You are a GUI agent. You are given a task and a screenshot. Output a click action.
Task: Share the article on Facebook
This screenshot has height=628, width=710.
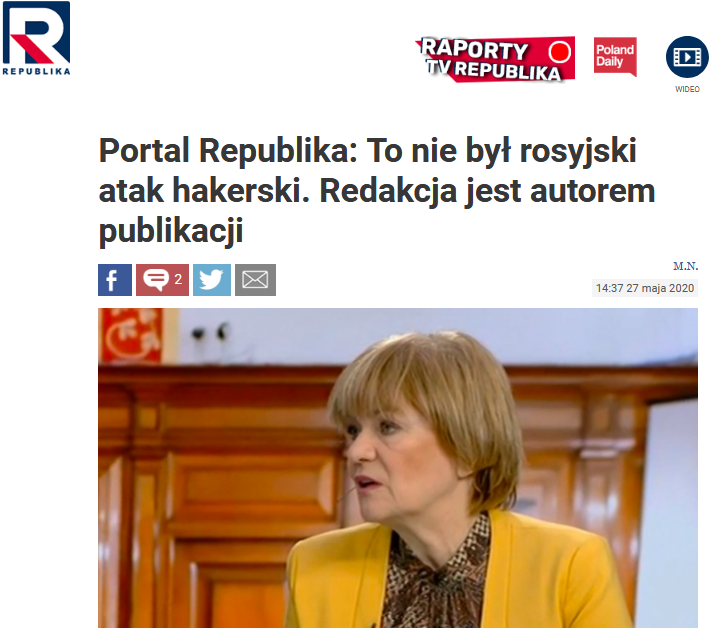pyautogui.click(x=115, y=280)
